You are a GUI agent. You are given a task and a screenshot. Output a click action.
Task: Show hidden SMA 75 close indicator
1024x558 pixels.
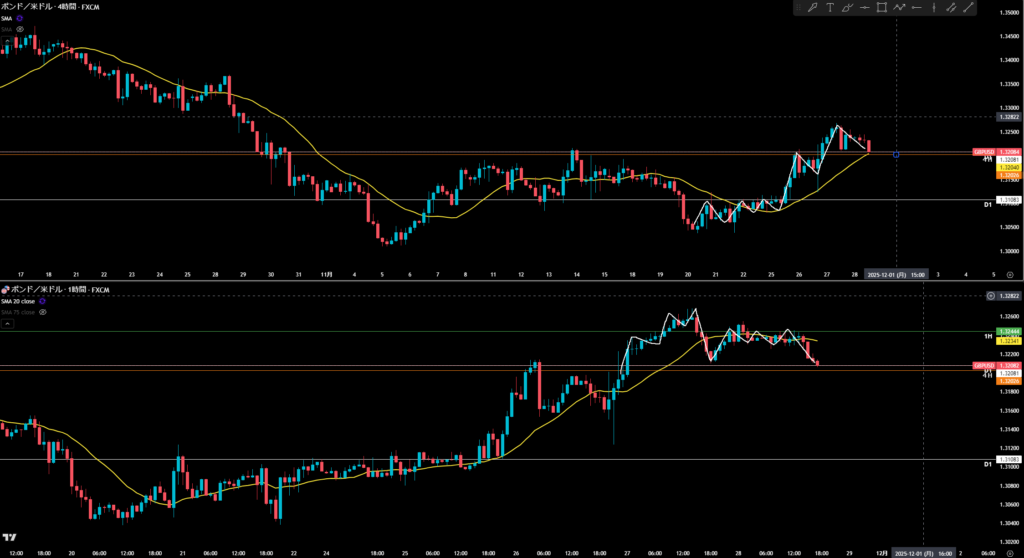[45, 312]
